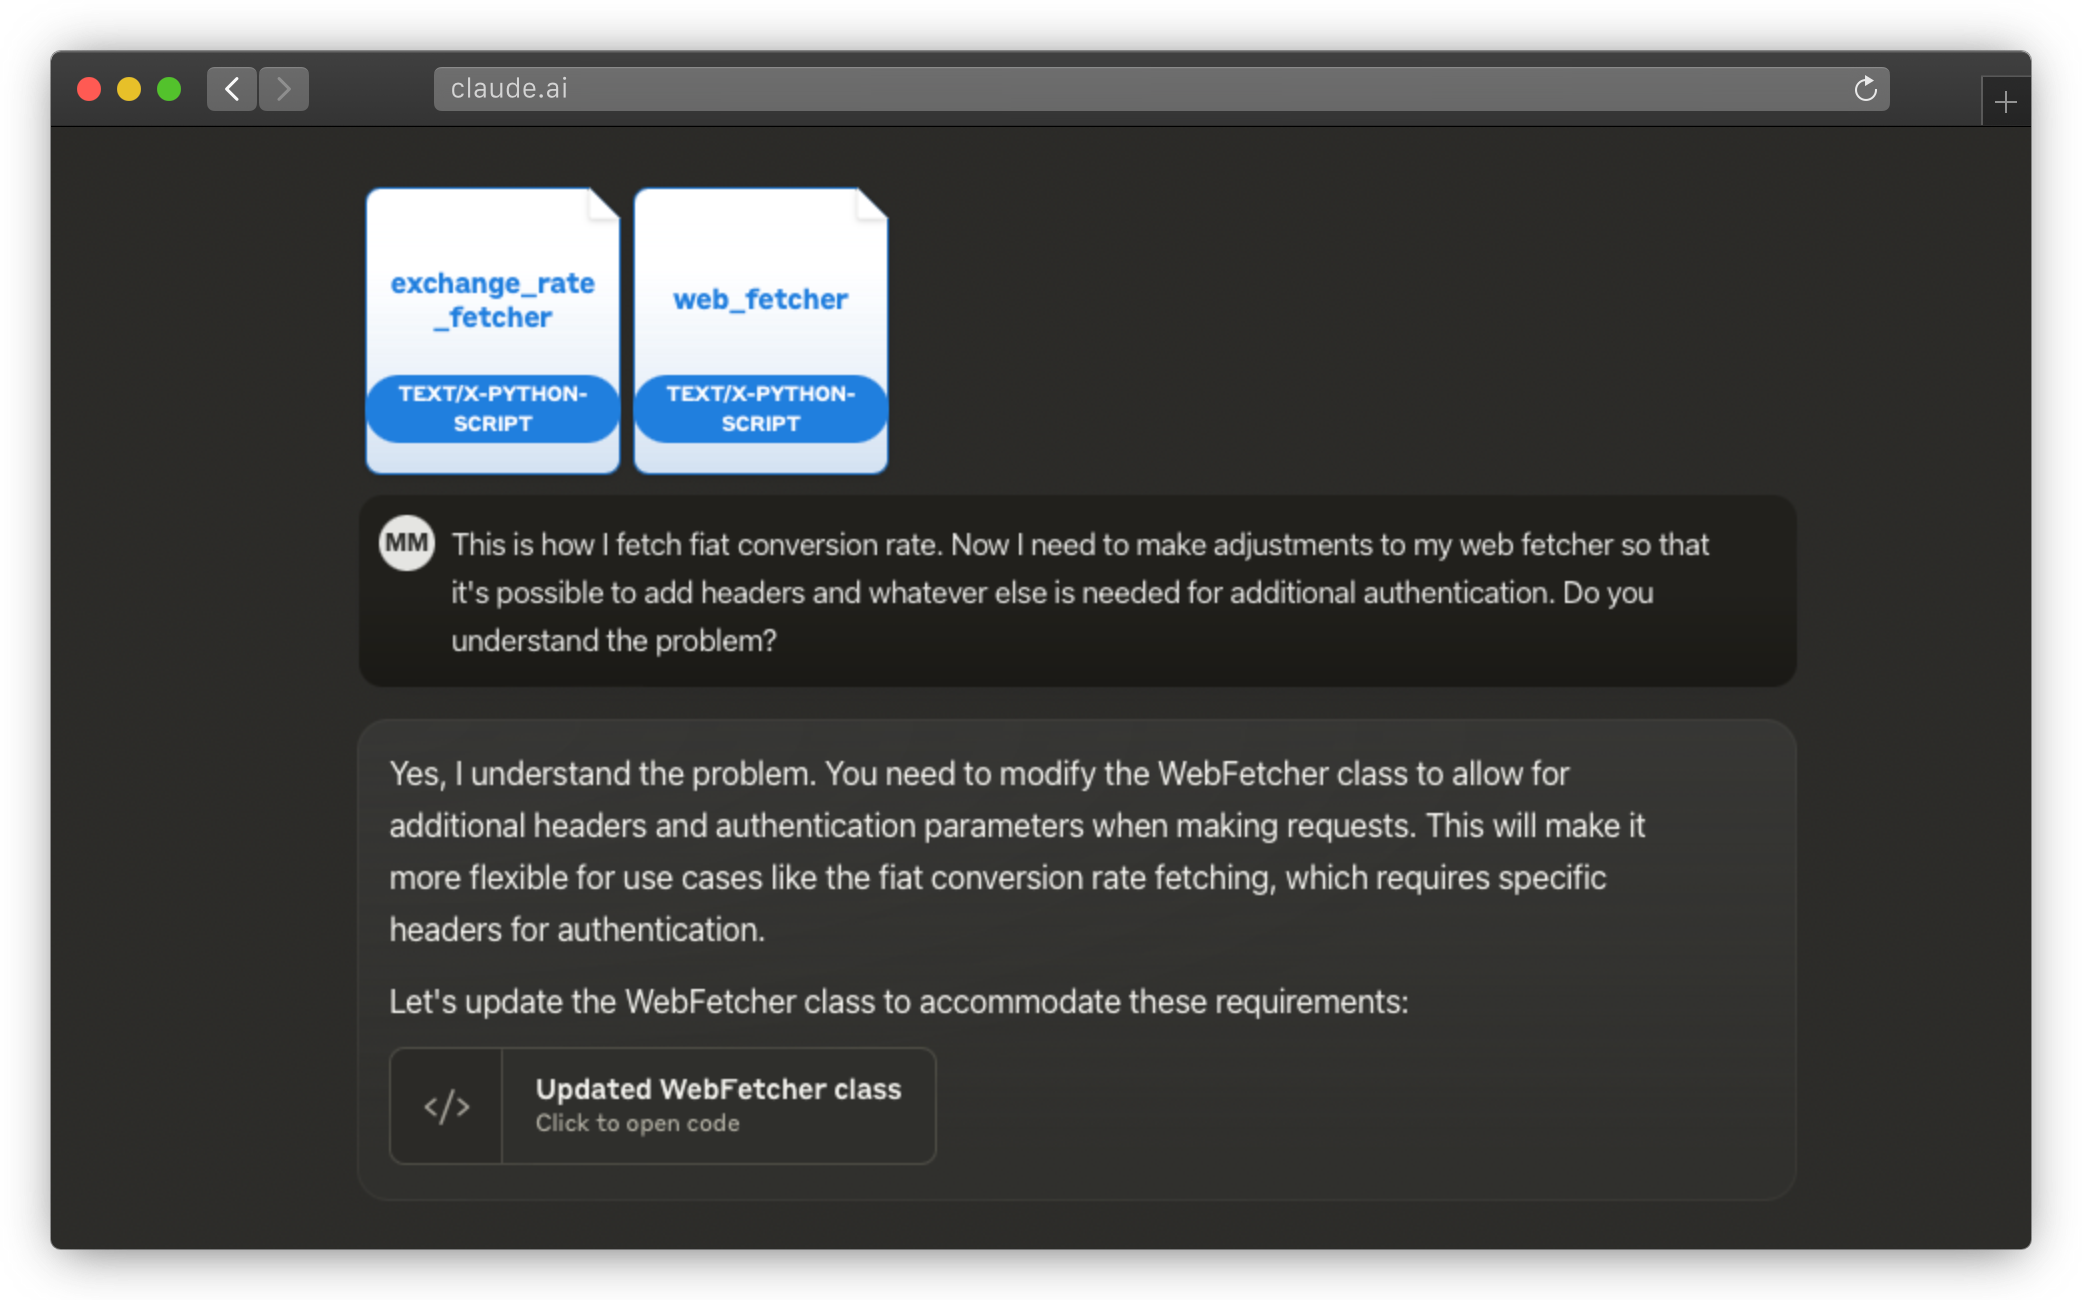The image size is (2082, 1300).
Task: Click the code brackets icon on the artifact
Action: pyautogui.click(x=446, y=1106)
